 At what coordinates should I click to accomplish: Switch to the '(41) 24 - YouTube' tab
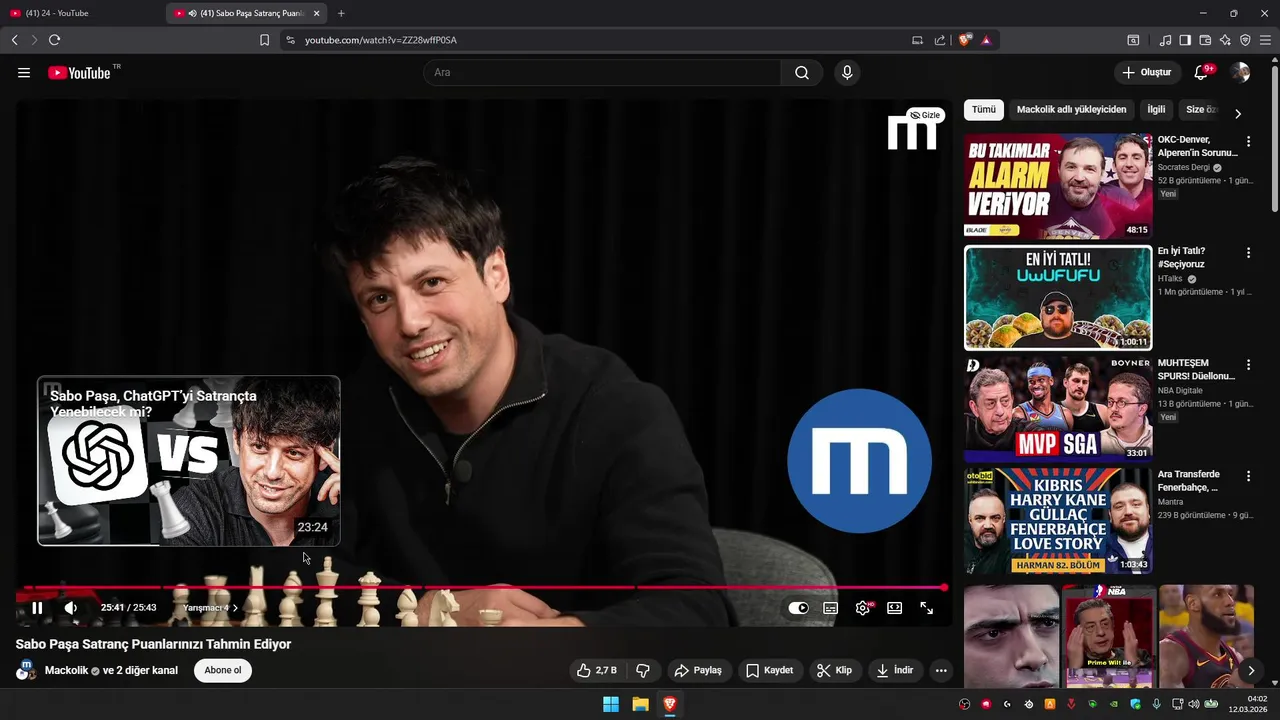tap(80, 13)
